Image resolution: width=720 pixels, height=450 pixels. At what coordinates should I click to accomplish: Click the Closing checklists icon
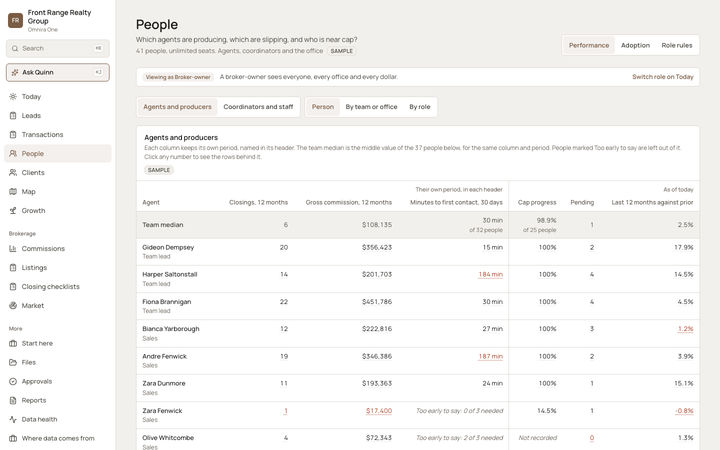(x=13, y=287)
